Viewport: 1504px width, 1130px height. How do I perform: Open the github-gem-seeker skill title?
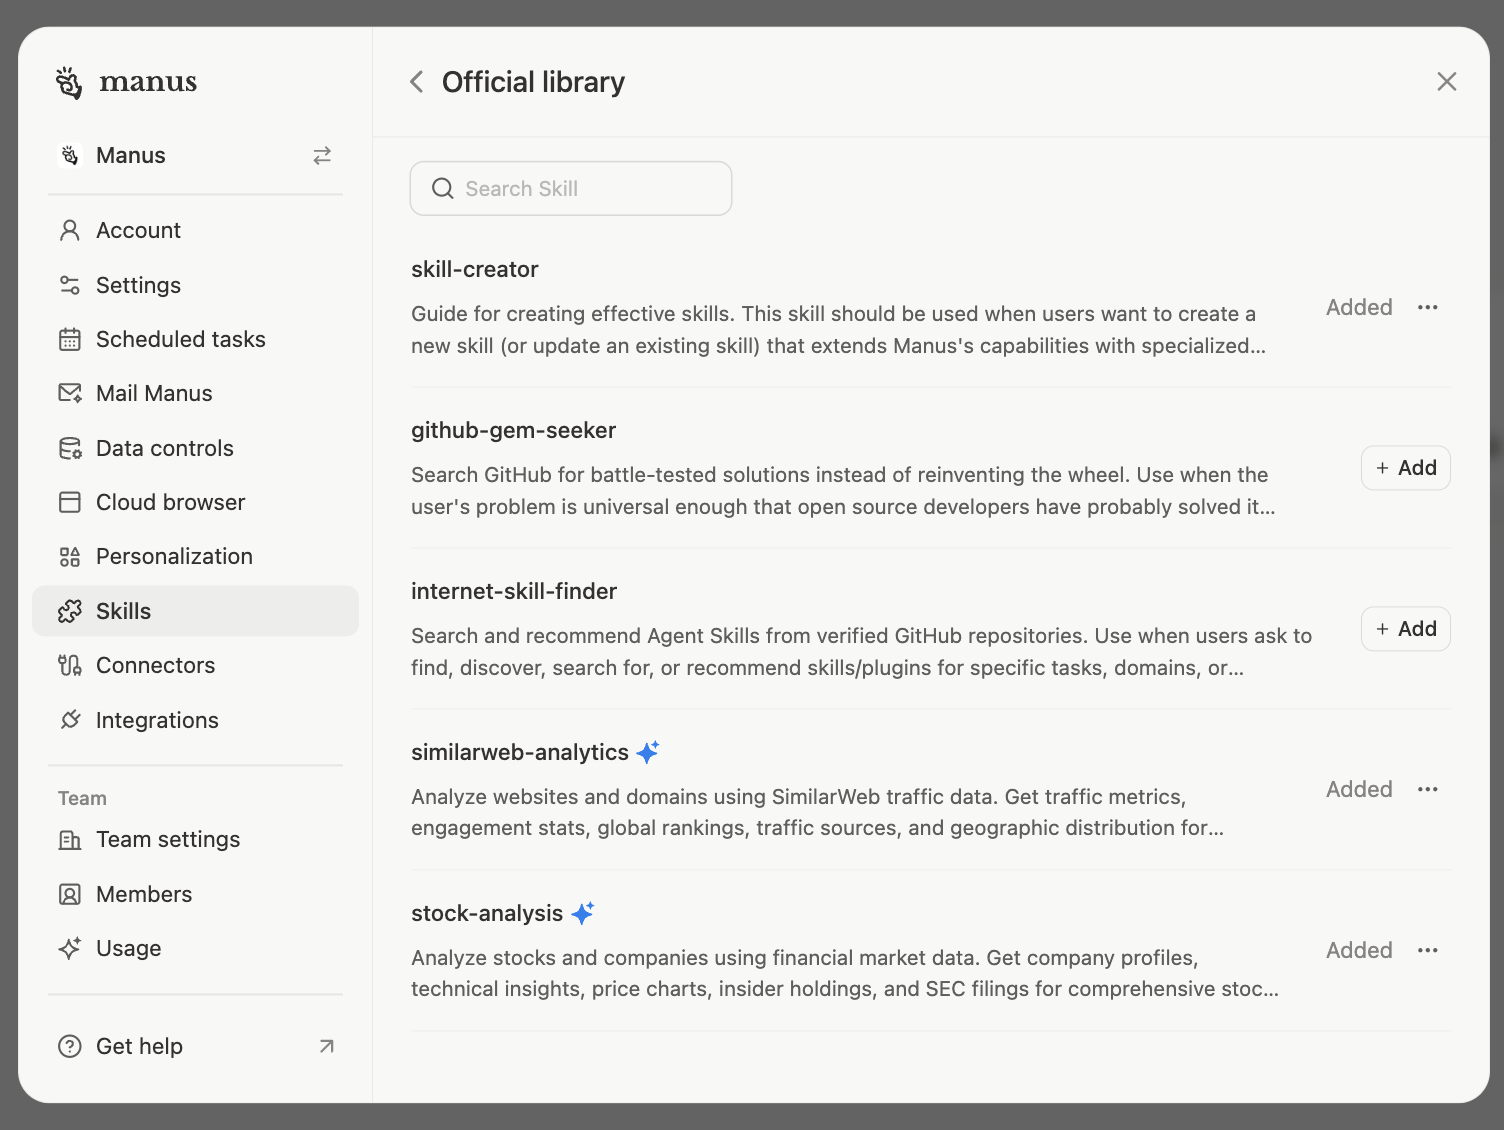pyautogui.click(x=513, y=431)
